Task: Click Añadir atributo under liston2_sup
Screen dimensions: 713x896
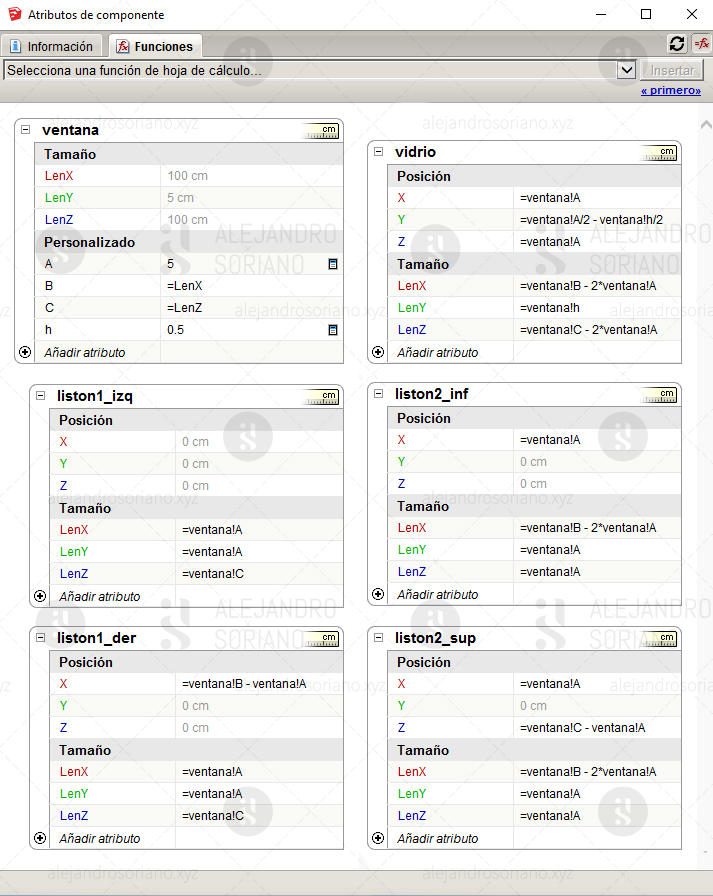Action: [438, 838]
